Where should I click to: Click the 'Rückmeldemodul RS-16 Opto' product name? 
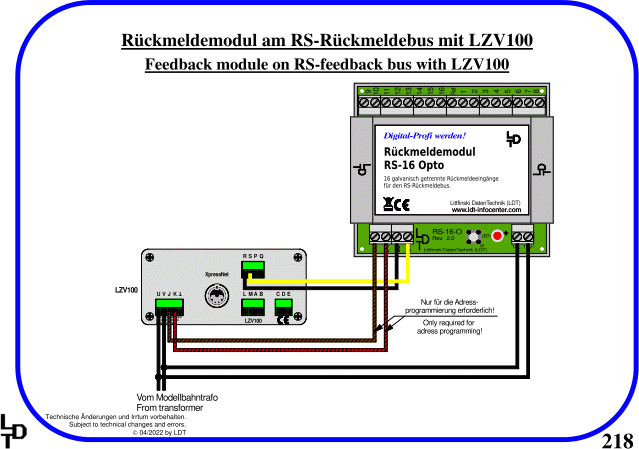click(430, 158)
